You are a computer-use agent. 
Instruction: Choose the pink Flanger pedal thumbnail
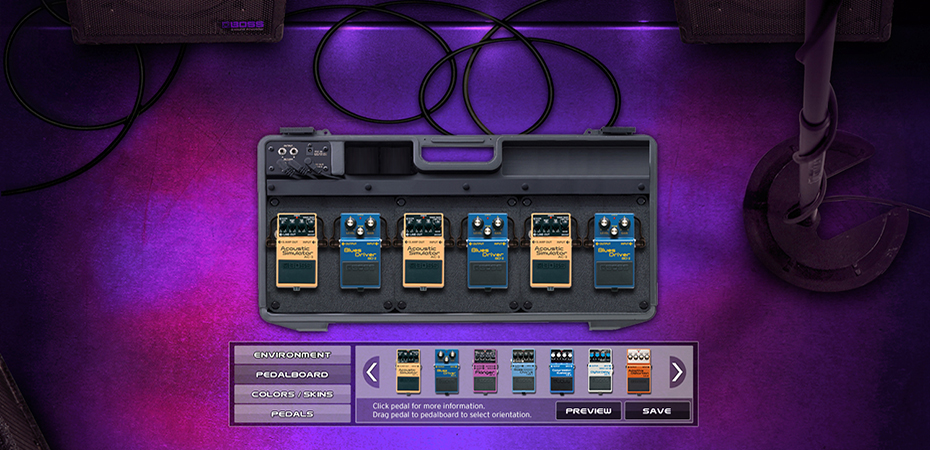[x=485, y=371]
